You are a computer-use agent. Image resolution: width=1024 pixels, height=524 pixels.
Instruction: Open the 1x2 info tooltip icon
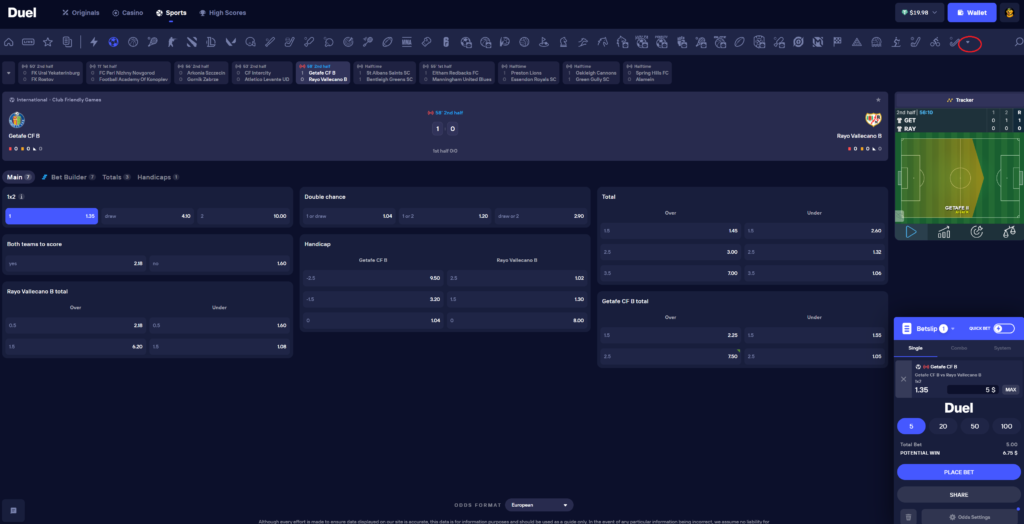click(22, 196)
